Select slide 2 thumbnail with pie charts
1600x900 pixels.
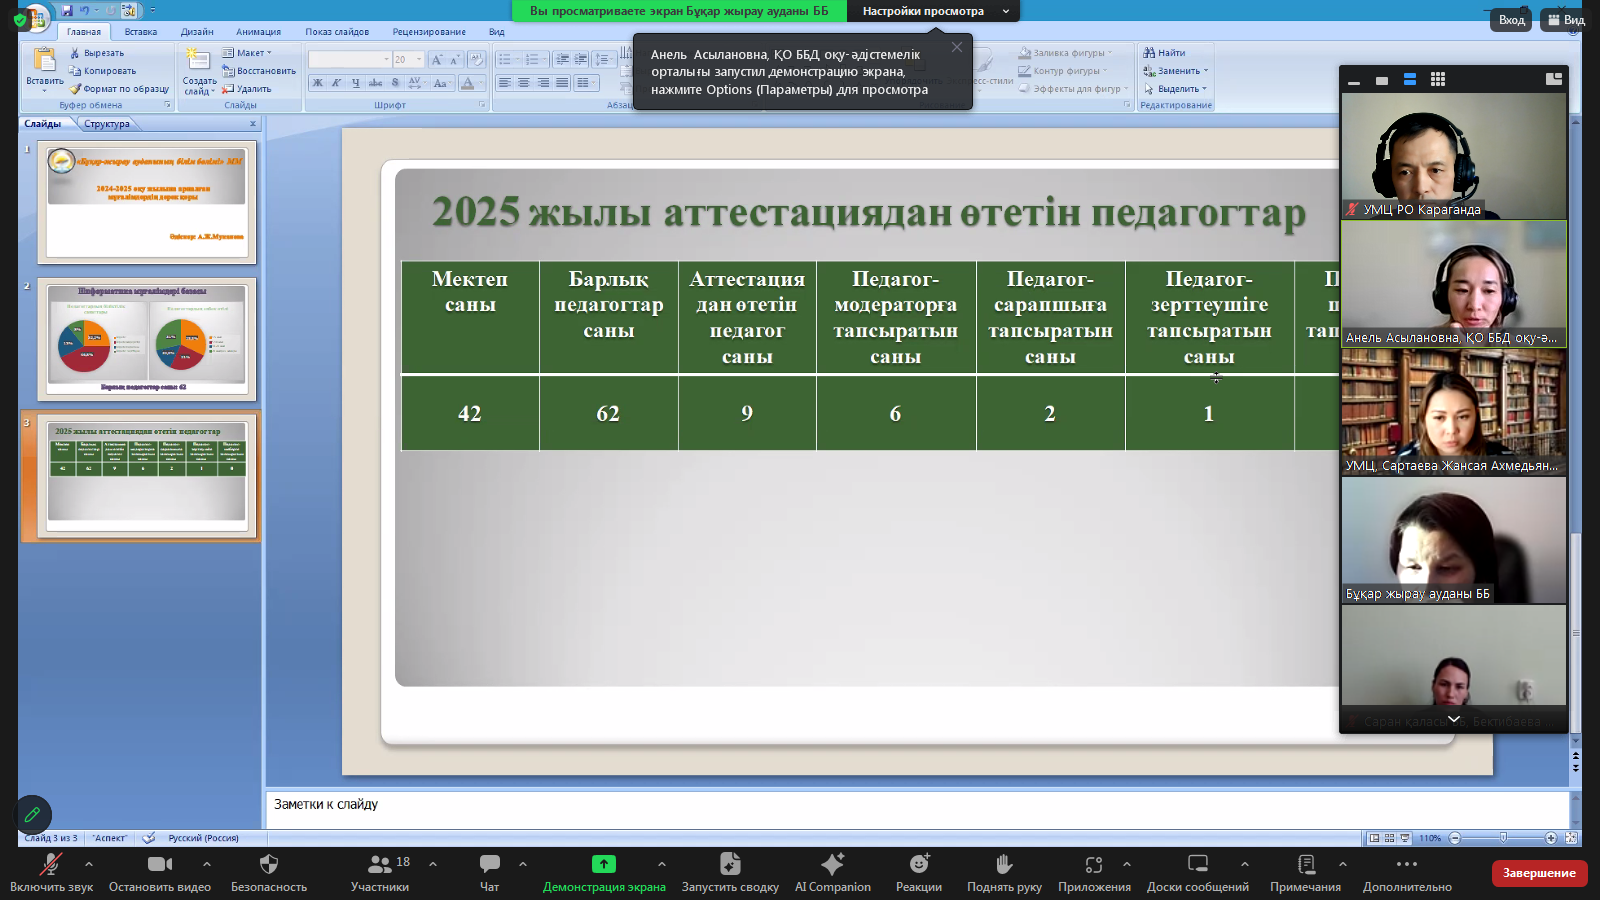click(147, 340)
